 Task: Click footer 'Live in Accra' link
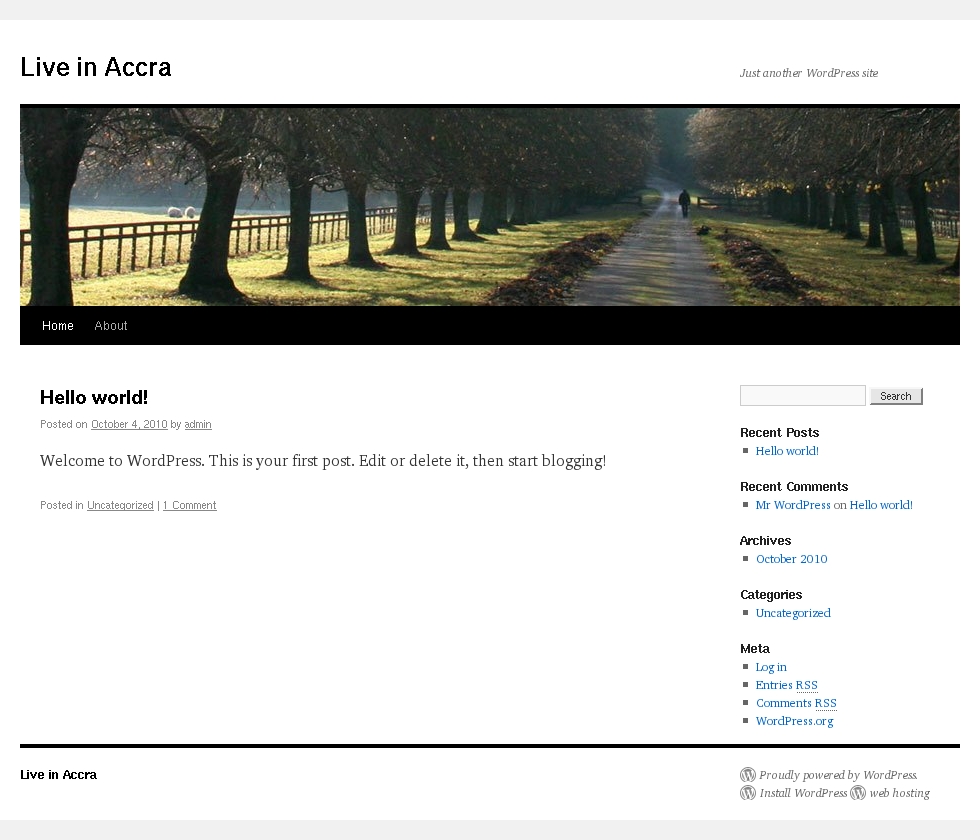coord(59,775)
